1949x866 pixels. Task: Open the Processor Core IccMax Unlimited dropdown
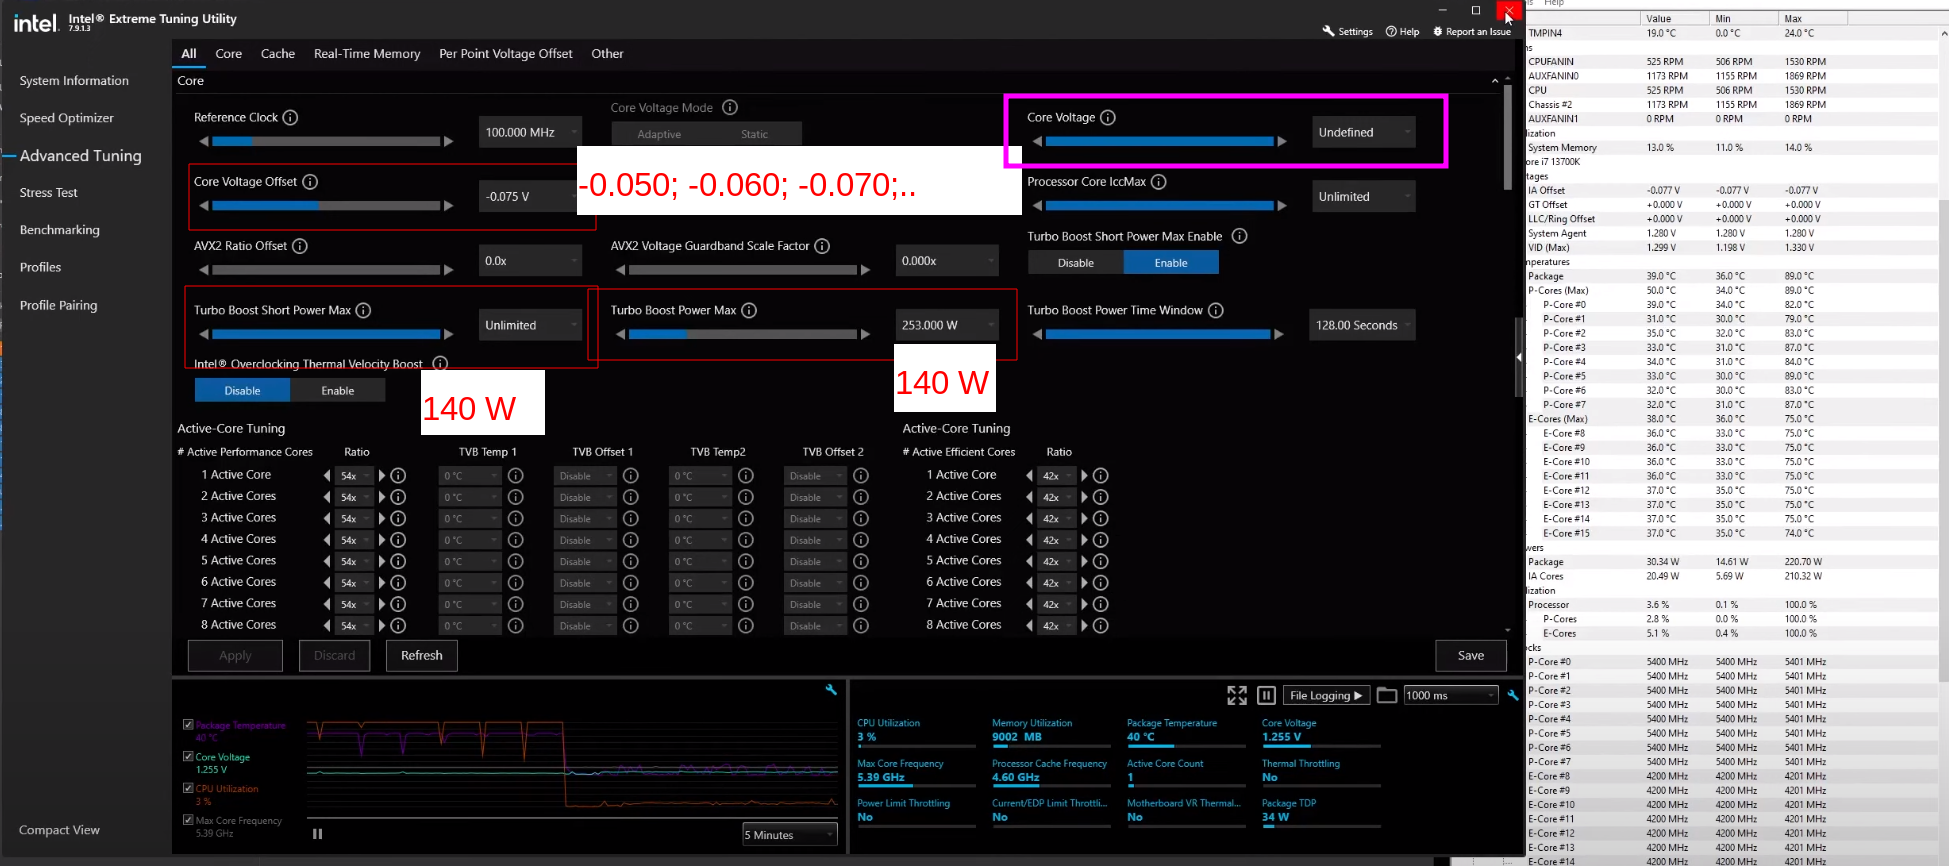[1364, 196]
